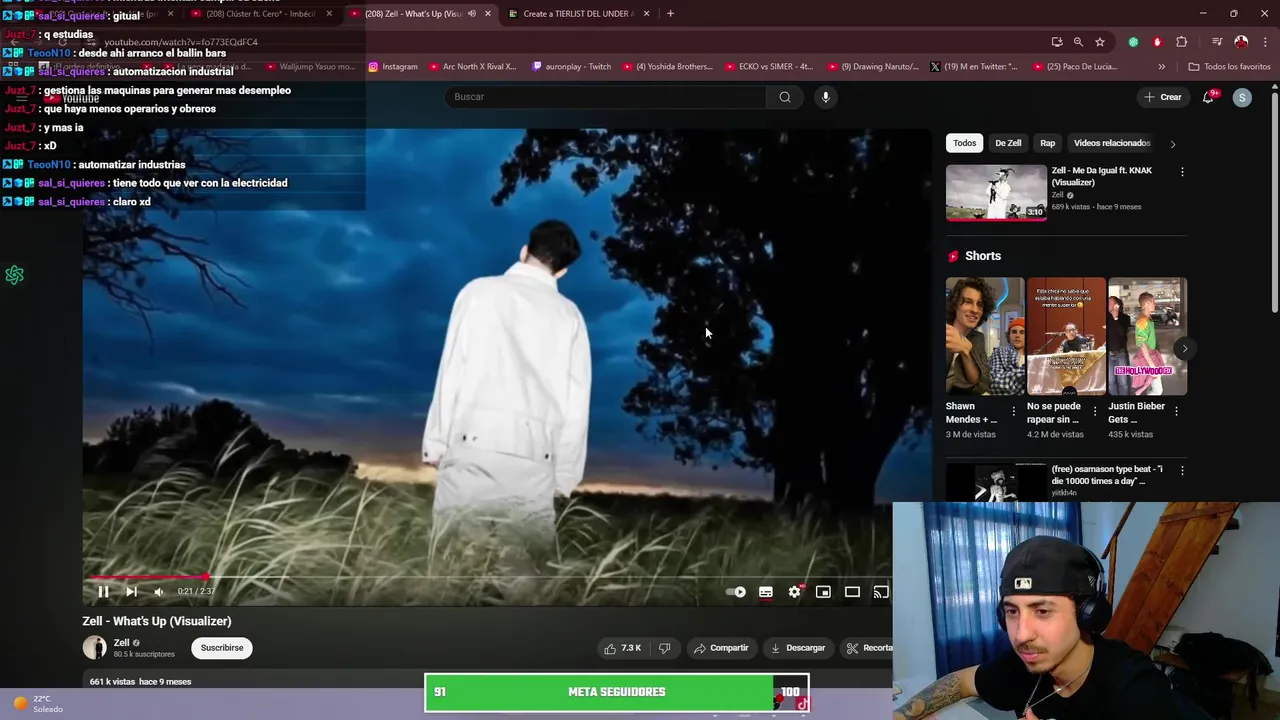Viewport: 1280px width, 720px height.
Task: Open options for No se puede rapear short
Action: coord(1095,411)
